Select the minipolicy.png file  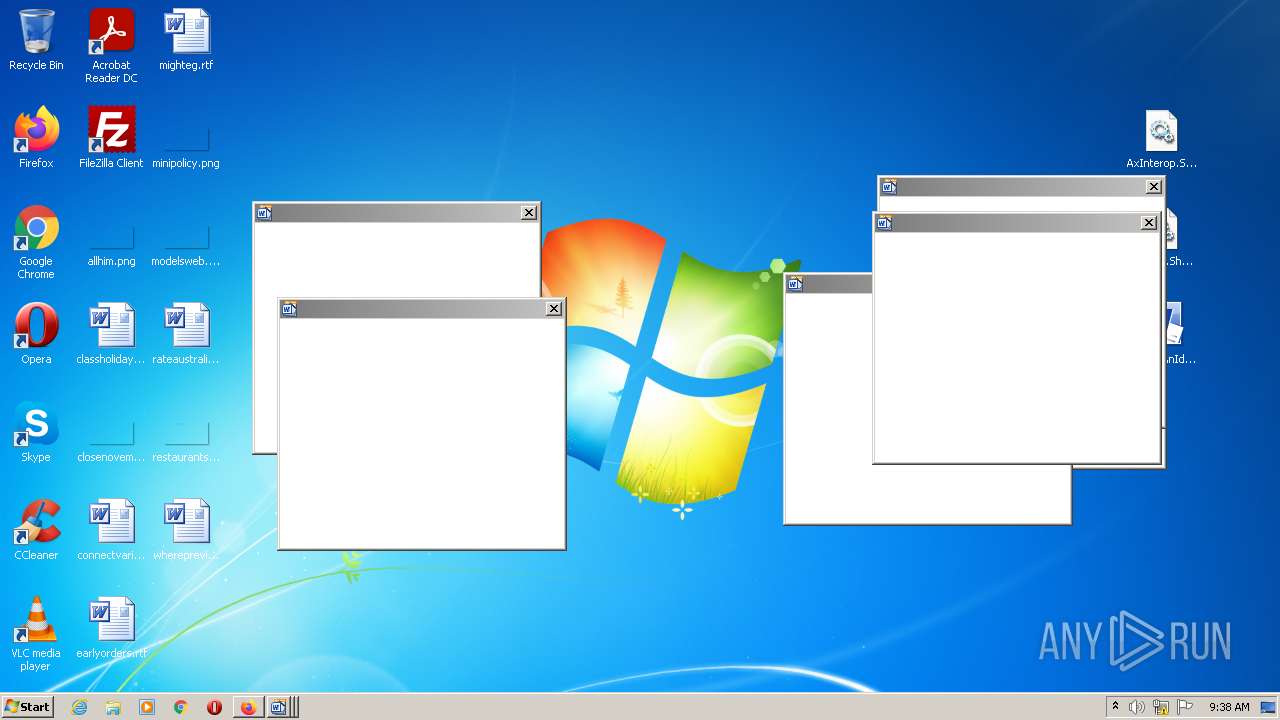(x=186, y=145)
